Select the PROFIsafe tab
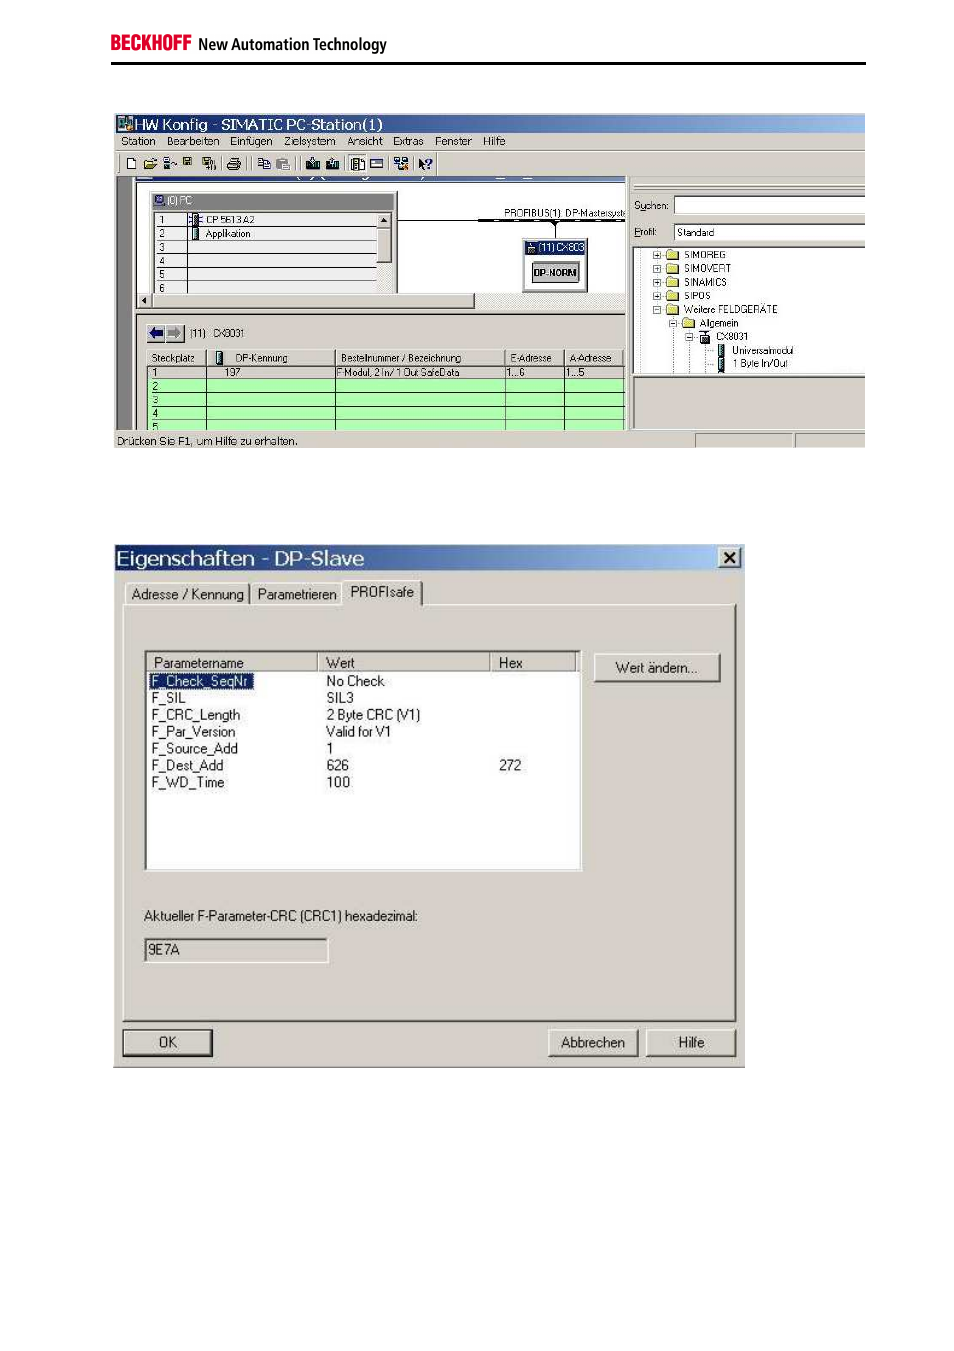 pyautogui.click(x=382, y=592)
